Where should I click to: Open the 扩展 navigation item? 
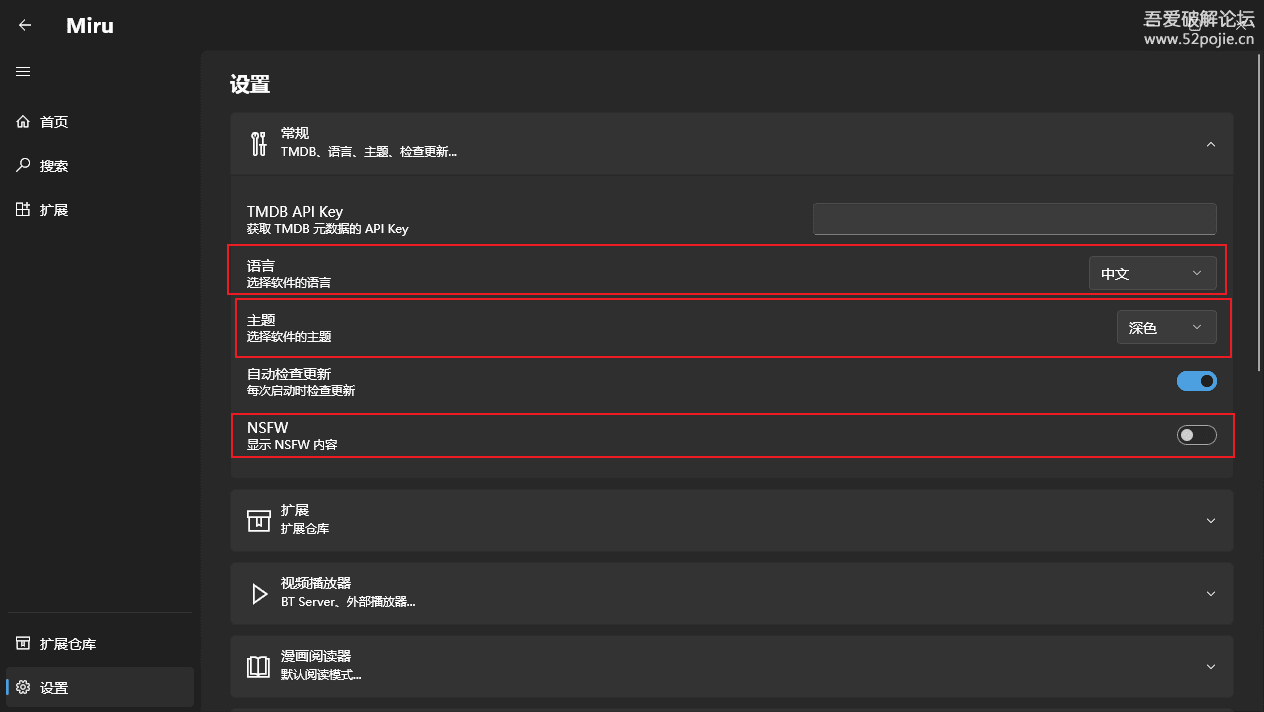(100, 210)
